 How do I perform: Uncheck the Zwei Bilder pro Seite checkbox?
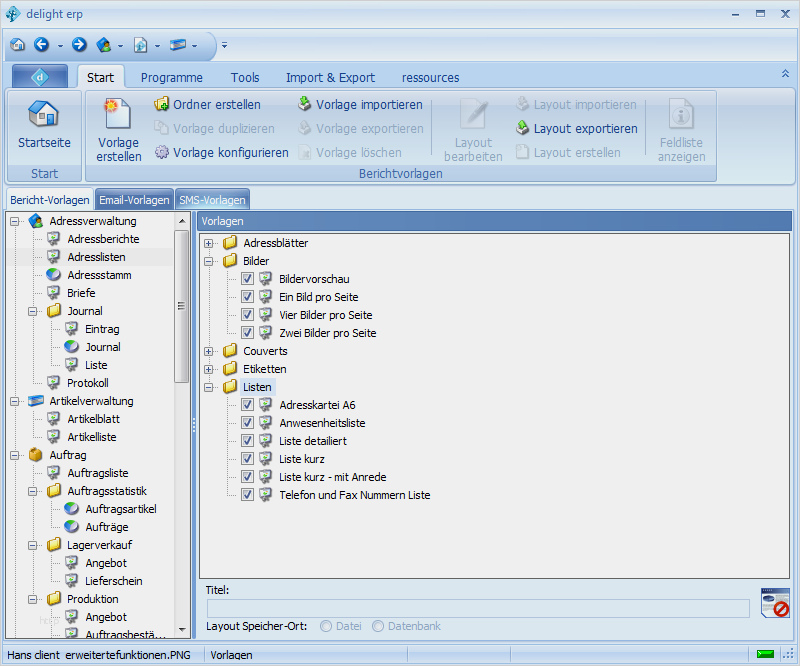click(247, 333)
